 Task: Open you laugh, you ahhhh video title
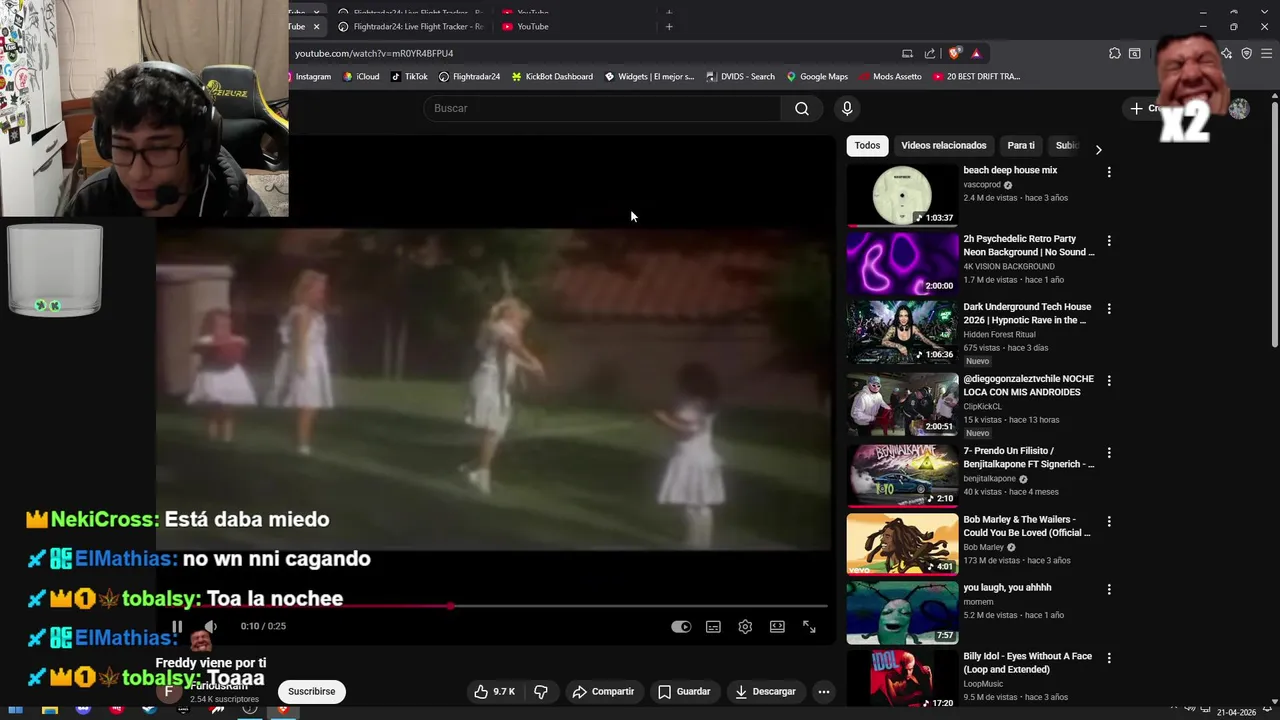click(1007, 588)
